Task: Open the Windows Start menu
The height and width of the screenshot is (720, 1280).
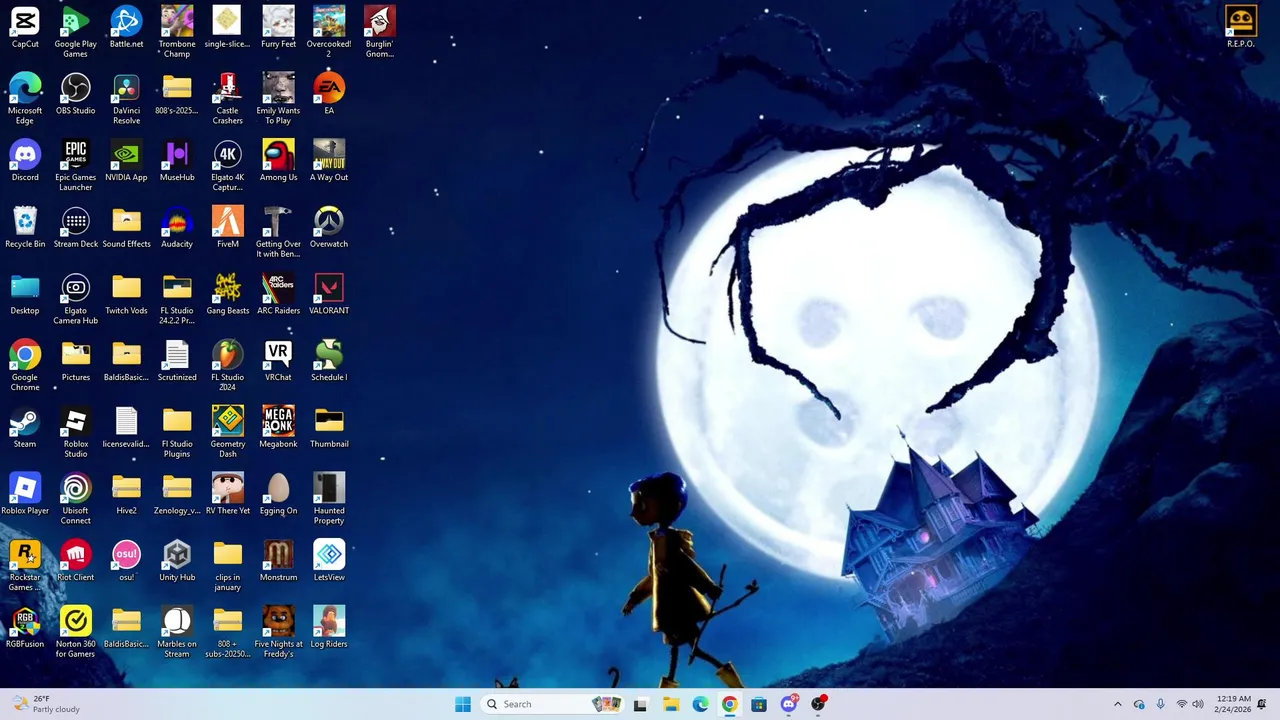Action: tap(463, 704)
